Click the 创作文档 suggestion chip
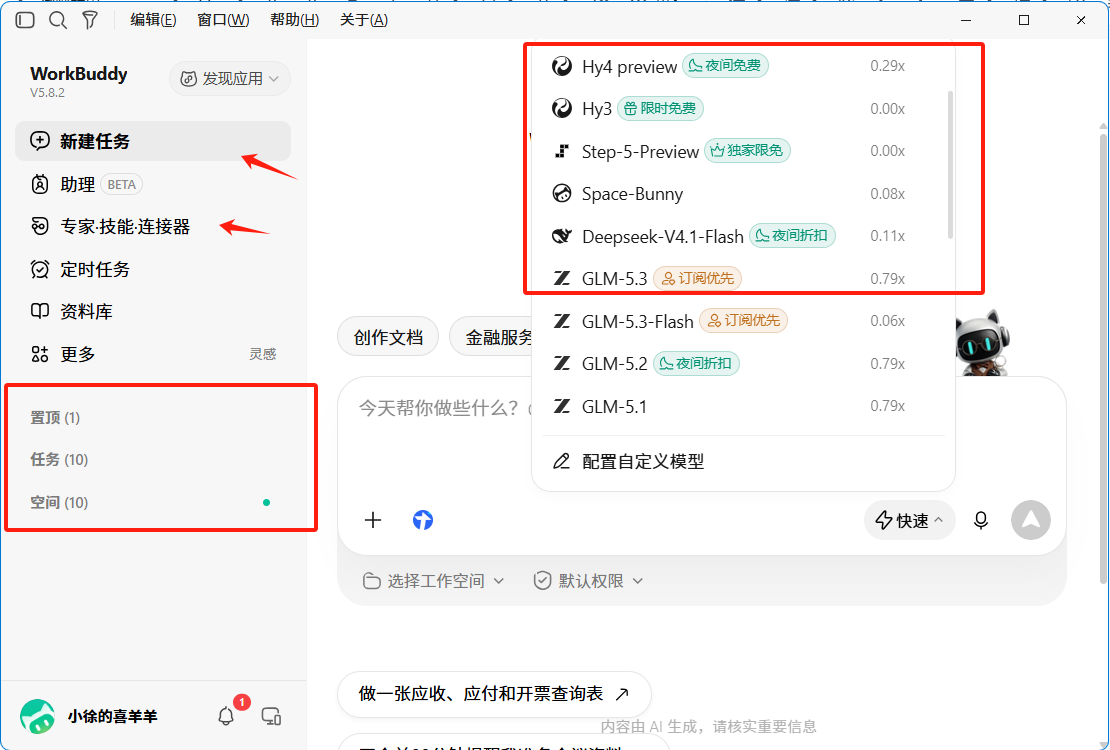The width and height of the screenshot is (1110, 750). point(388,337)
